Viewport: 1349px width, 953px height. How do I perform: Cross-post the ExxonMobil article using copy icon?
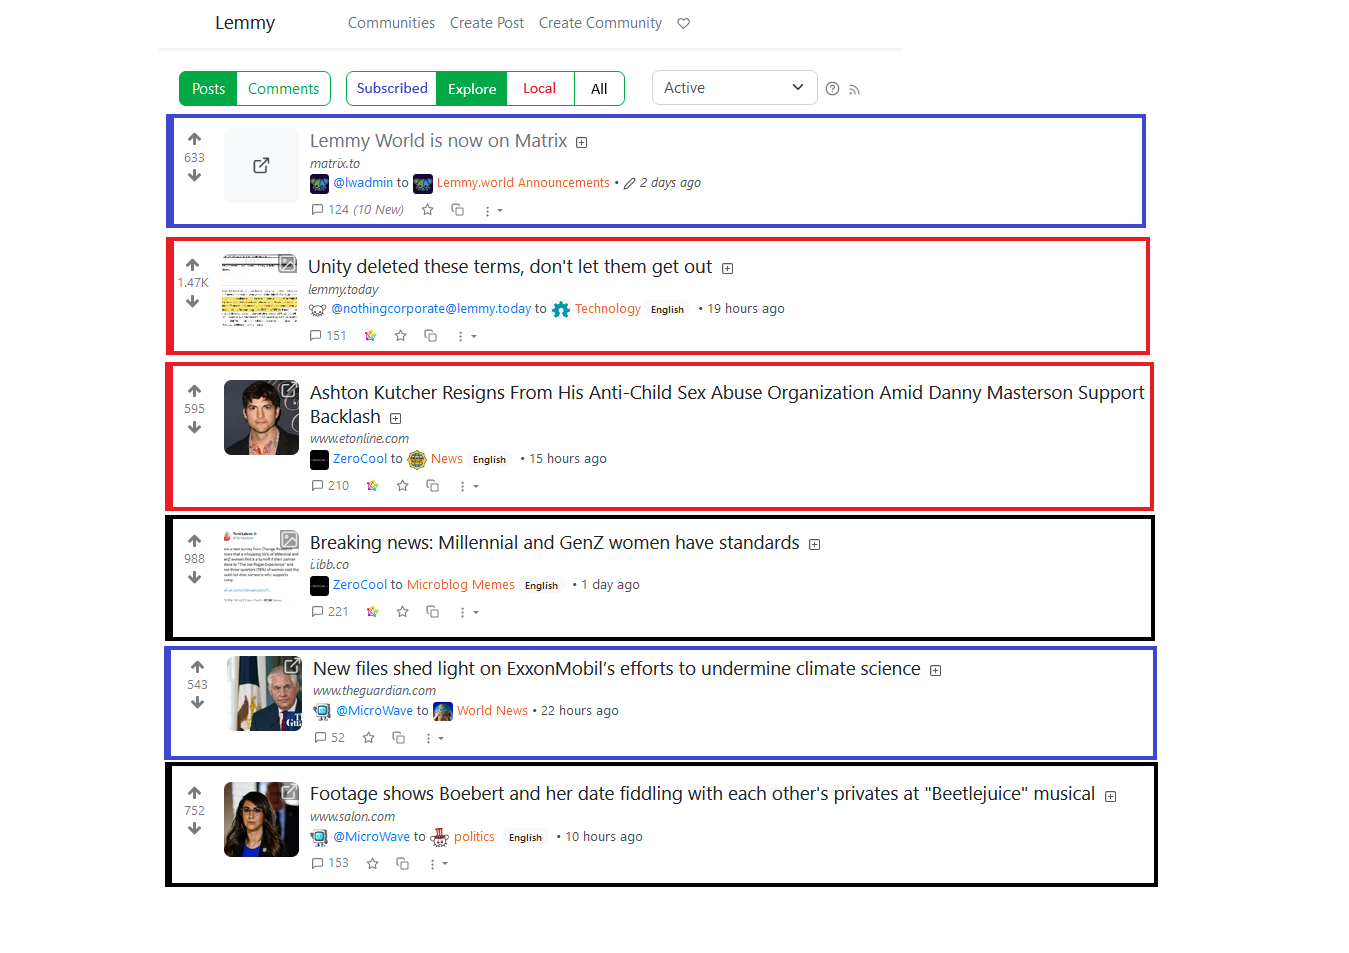click(398, 738)
